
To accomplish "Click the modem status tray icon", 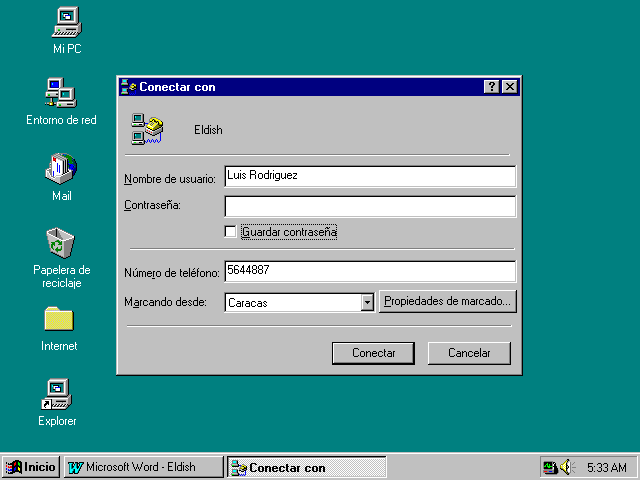I will 549,467.
